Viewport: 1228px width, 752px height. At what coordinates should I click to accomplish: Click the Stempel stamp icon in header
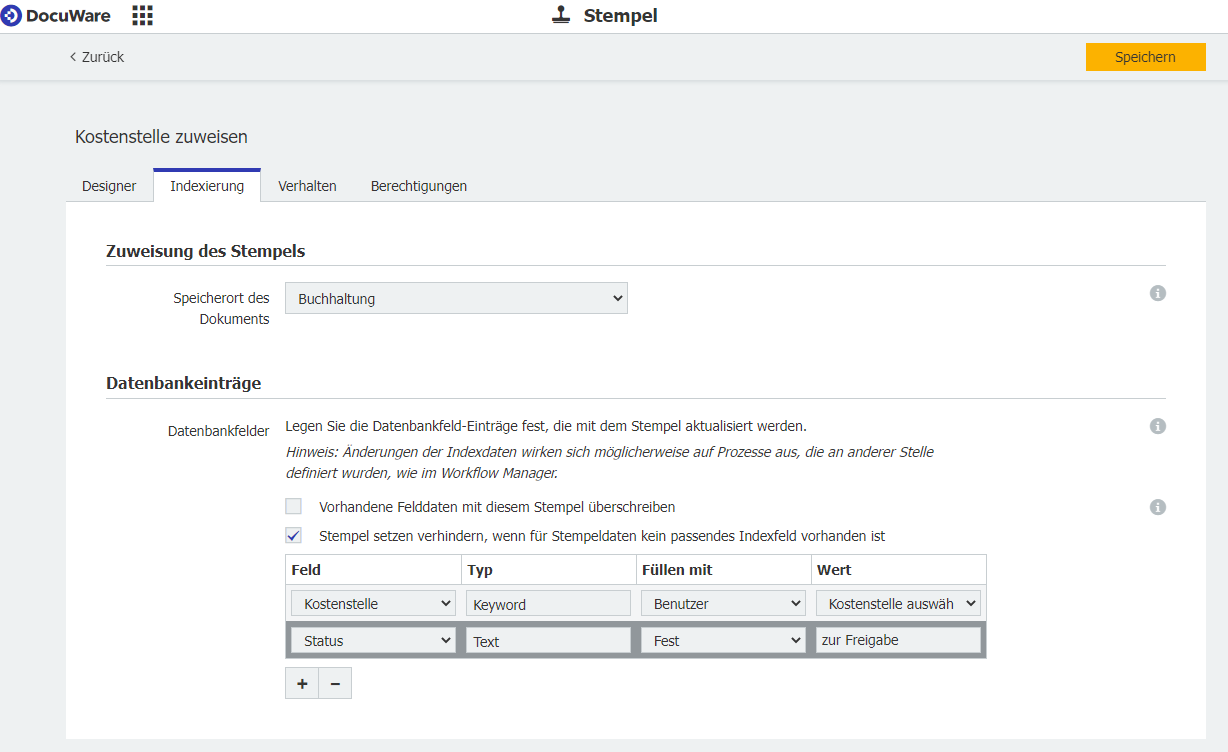(x=561, y=16)
